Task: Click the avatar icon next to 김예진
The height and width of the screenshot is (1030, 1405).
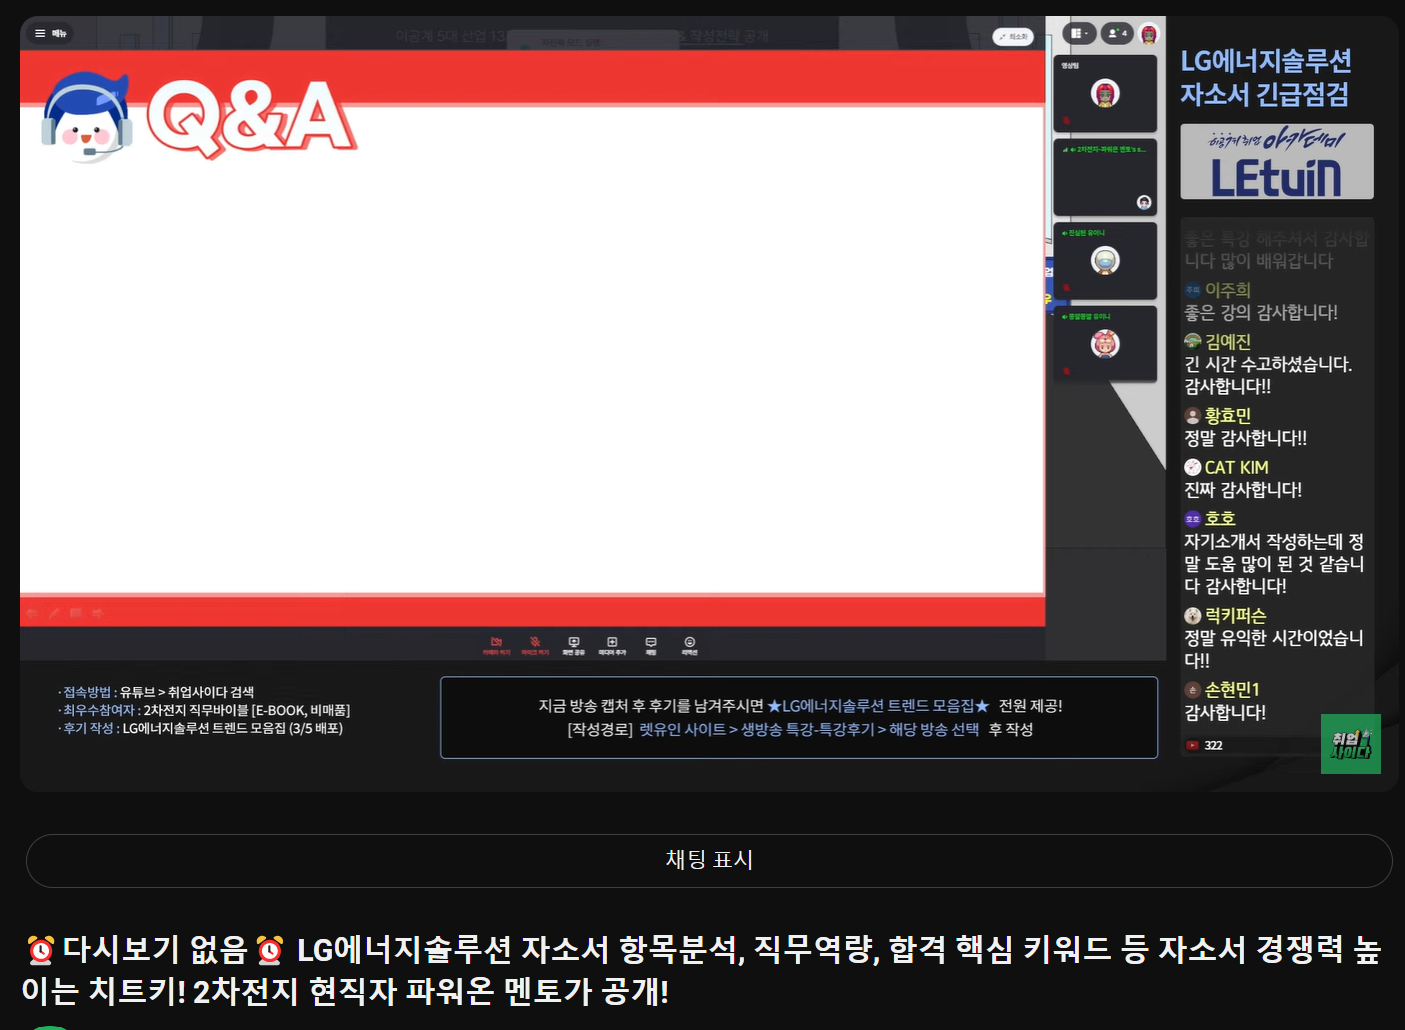Action: tap(1192, 341)
